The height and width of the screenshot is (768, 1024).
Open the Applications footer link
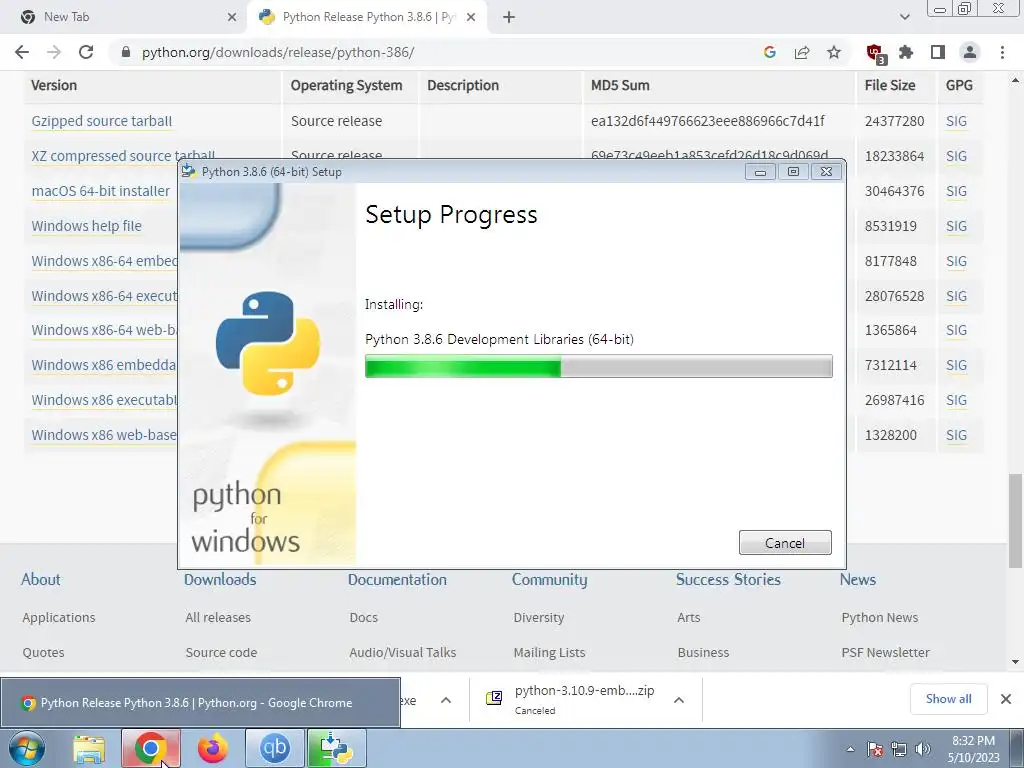click(59, 617)
